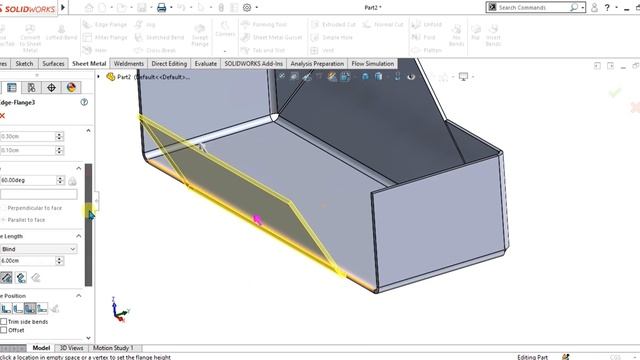The width and height of the screenshot is (640, 360).
Task: Select Bend from Virtual Sharp position icon
Action: (42, 309)
